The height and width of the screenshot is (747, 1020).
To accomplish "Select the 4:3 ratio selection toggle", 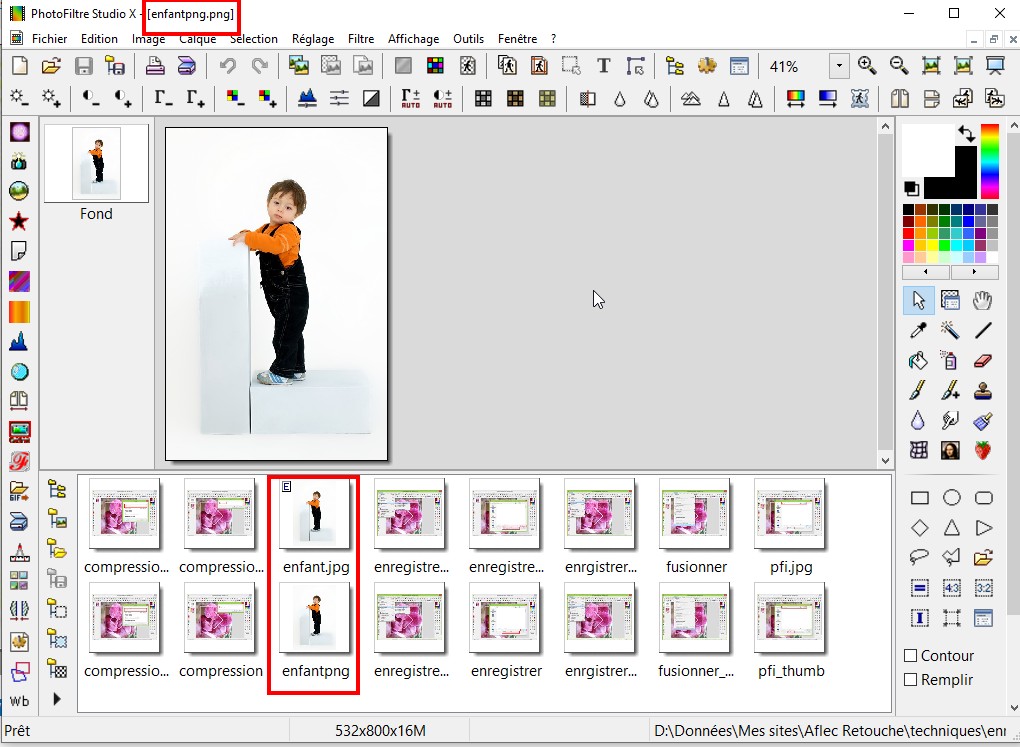I will click(952, 588).
